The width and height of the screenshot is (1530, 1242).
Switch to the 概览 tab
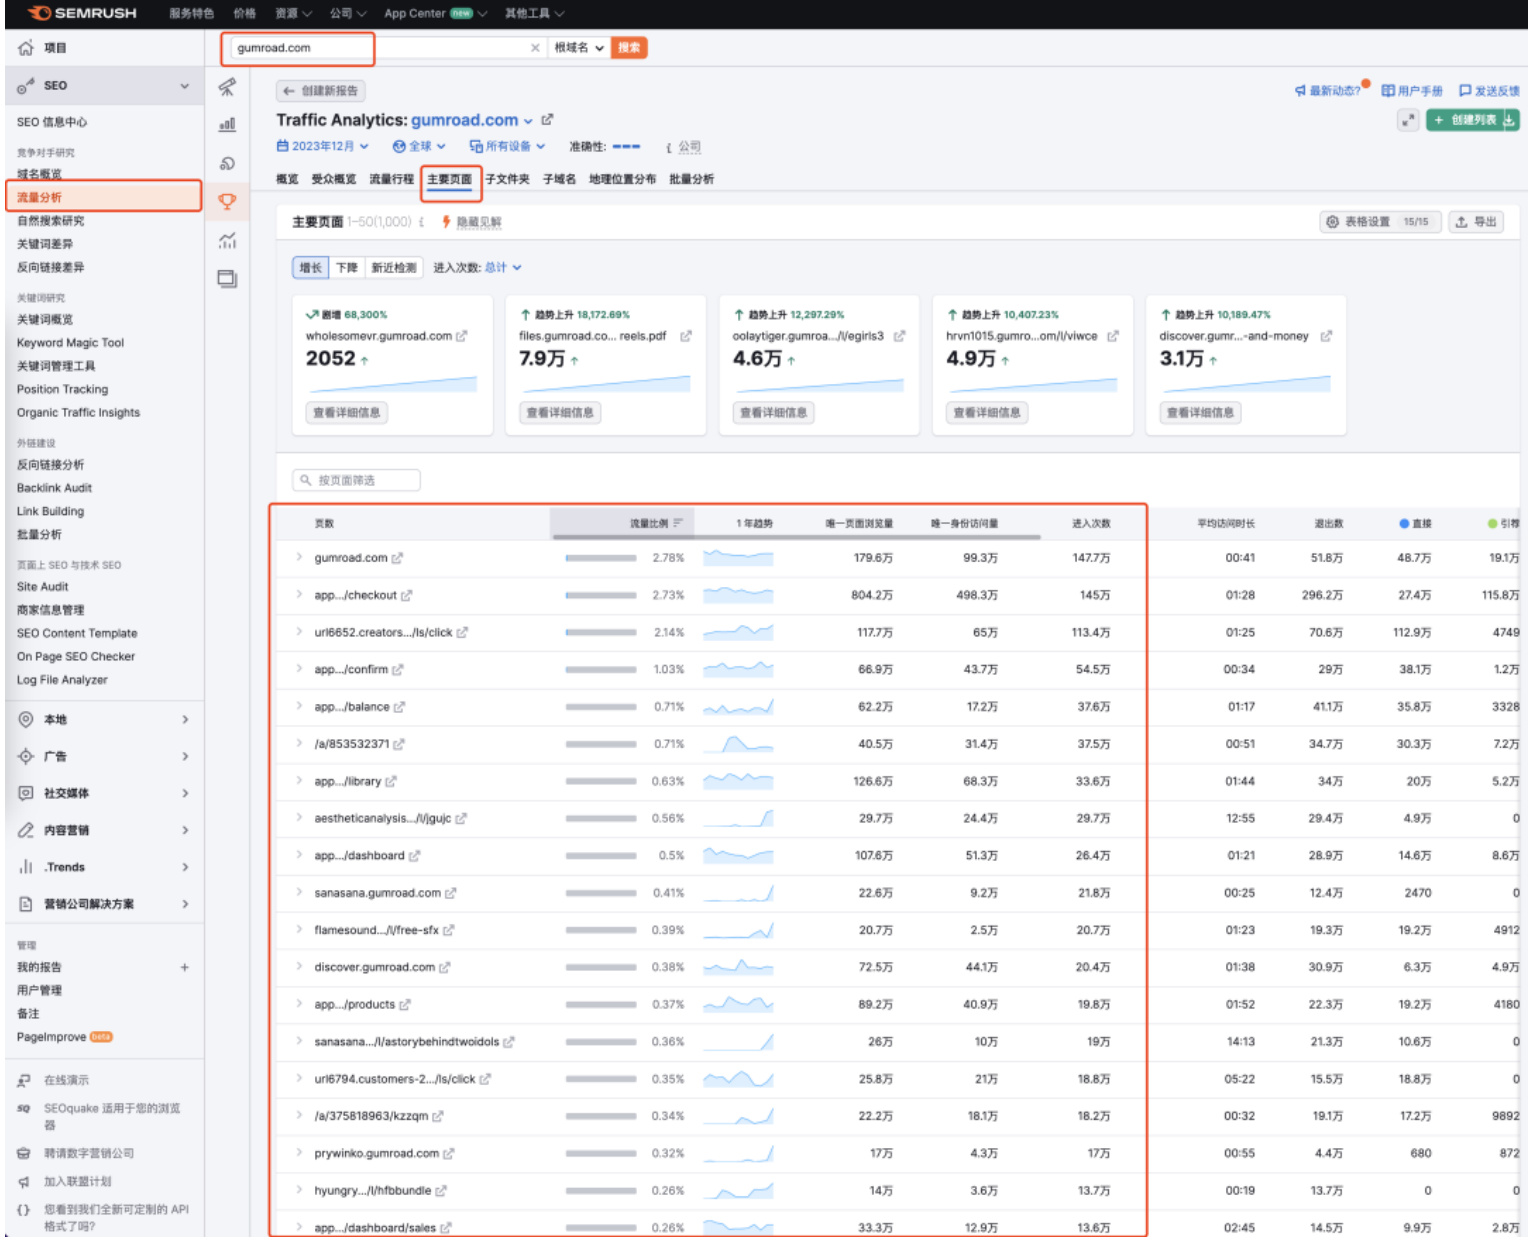tap(288, 180)
